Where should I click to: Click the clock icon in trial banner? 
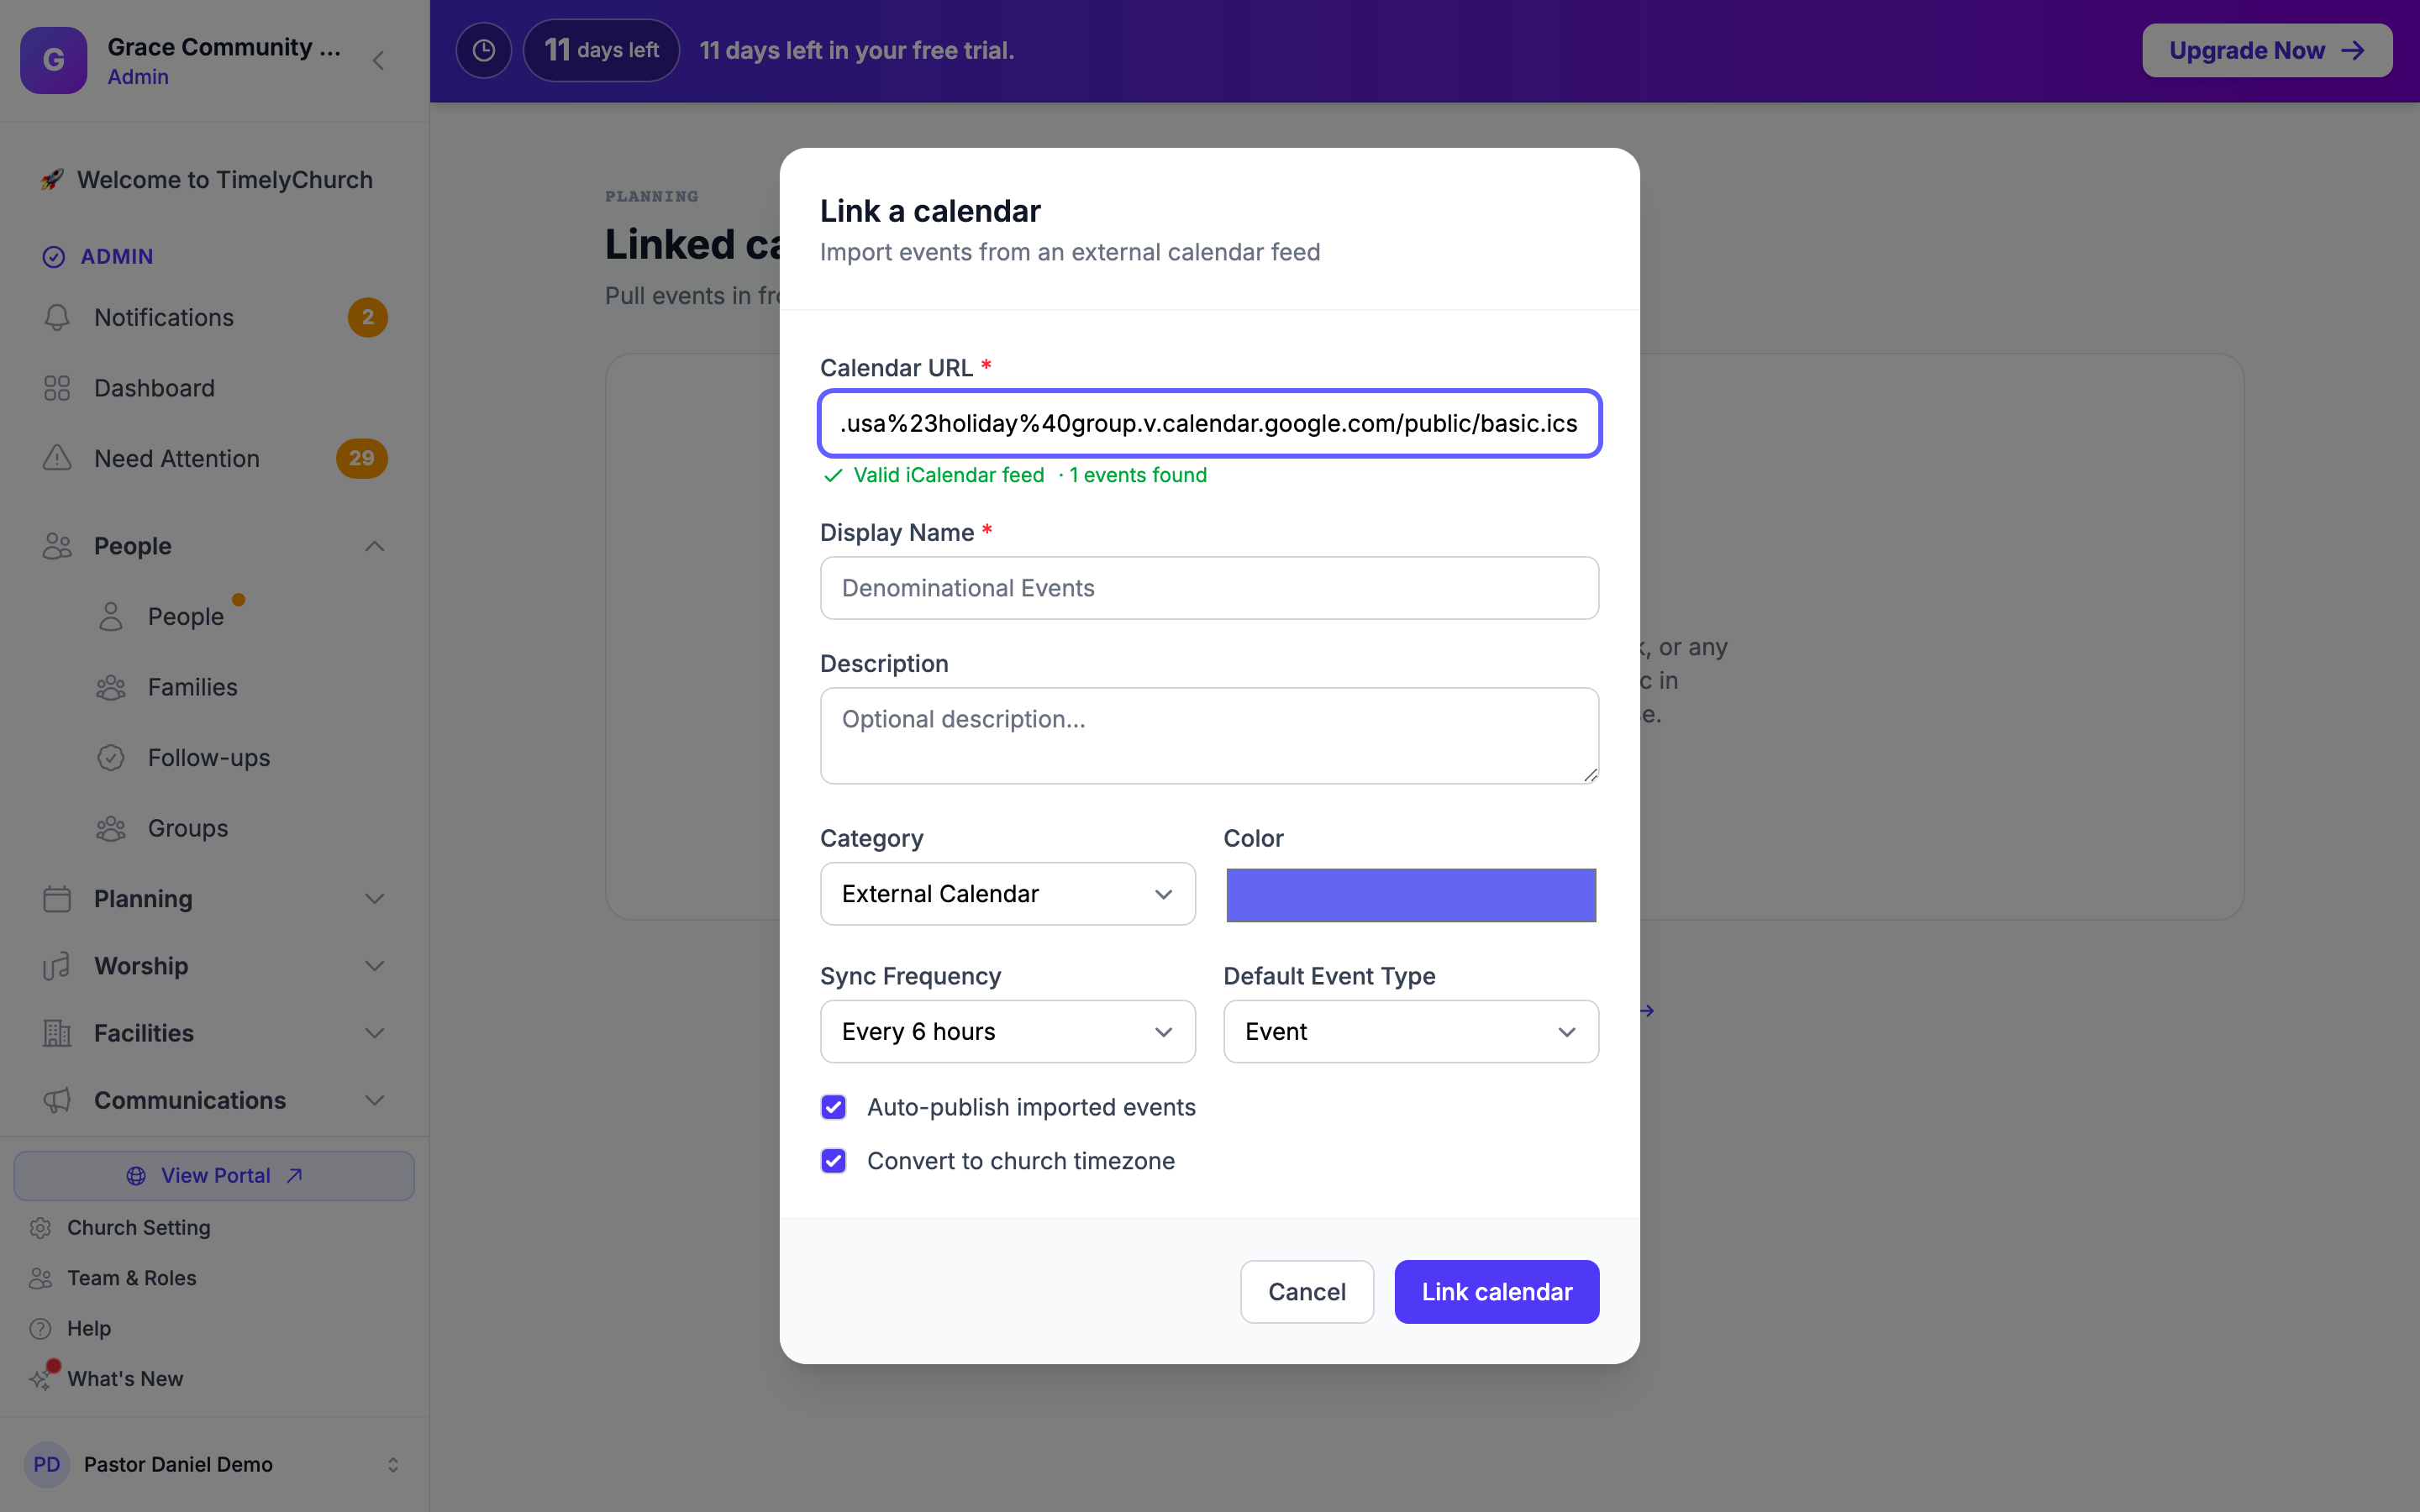coord(484,50)
